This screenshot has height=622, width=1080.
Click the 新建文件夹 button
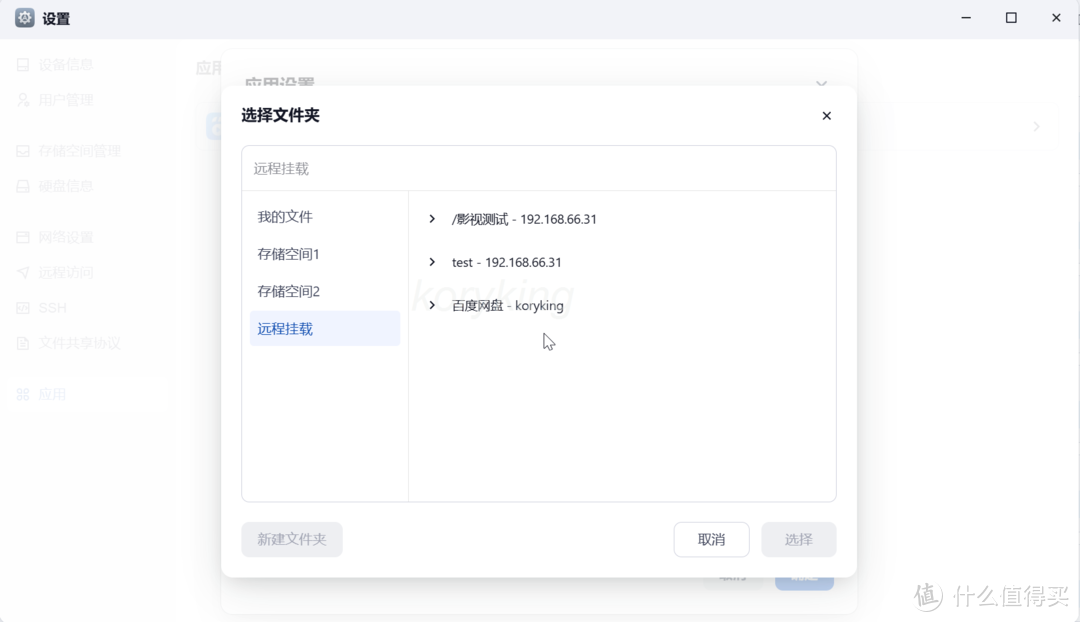point(291,539)
